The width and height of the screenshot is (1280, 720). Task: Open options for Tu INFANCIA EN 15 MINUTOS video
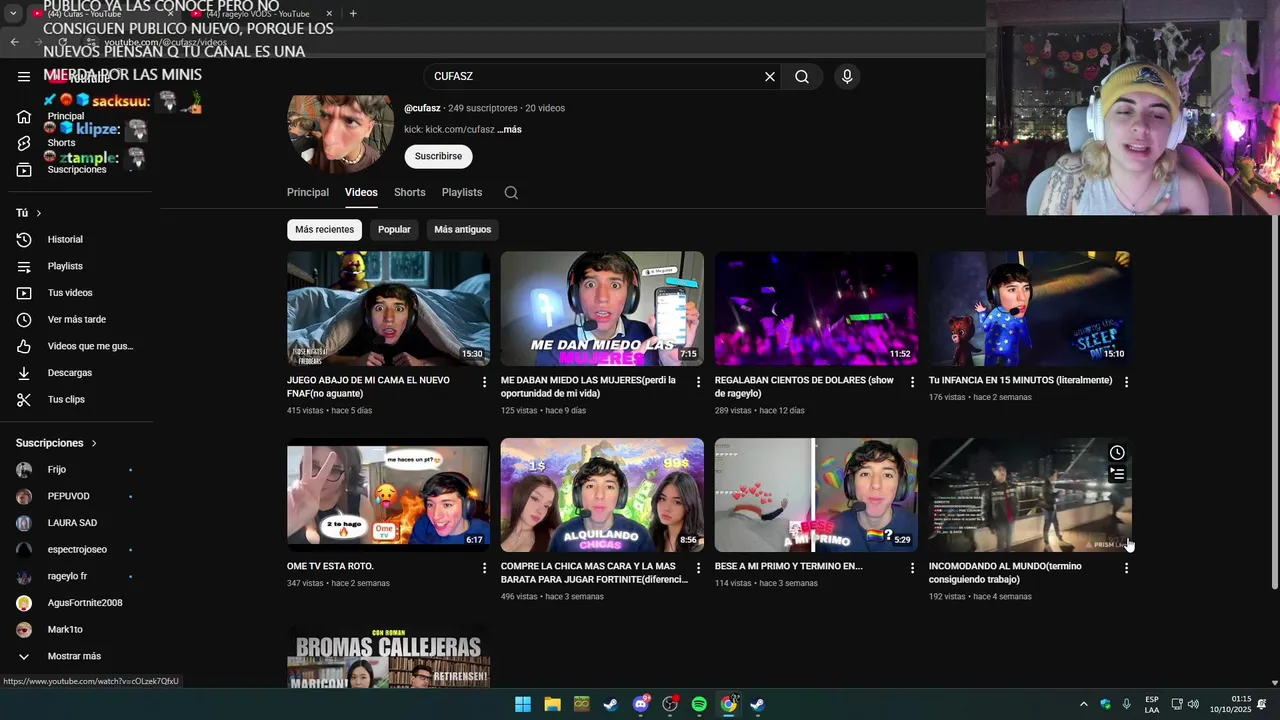coord(1126,382)
